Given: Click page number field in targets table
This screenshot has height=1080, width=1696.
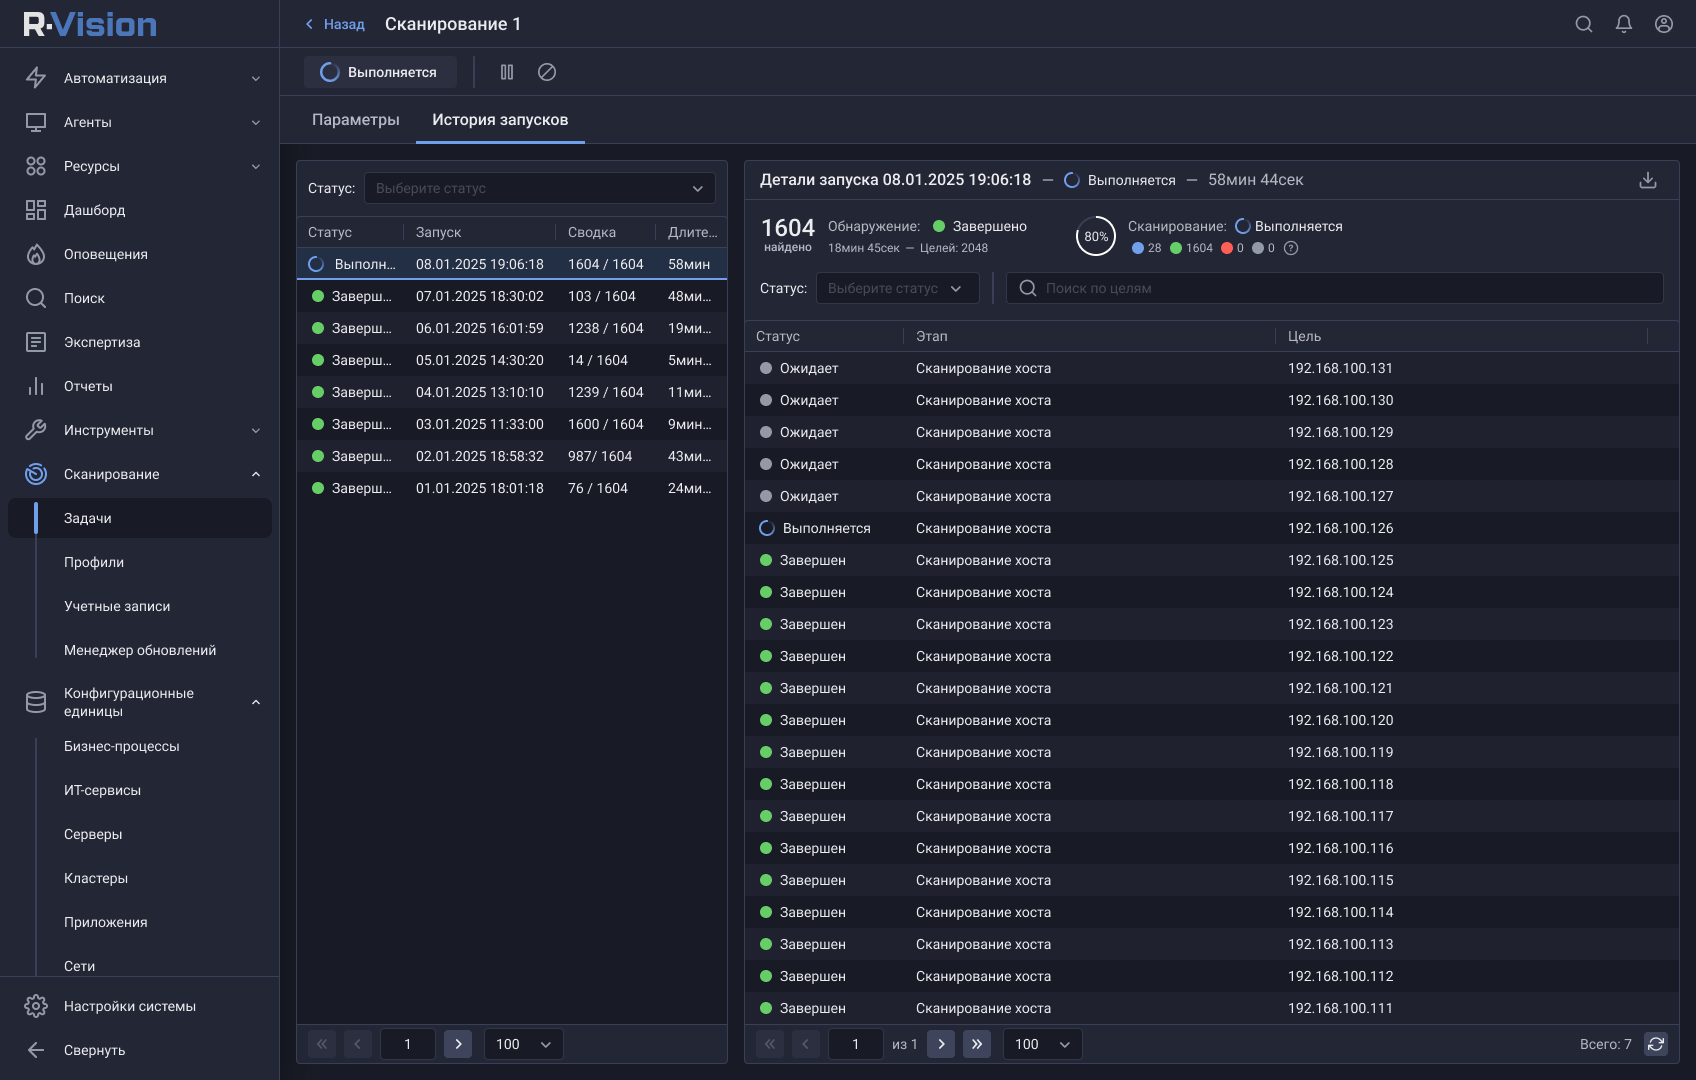Looking at the screenshot, I should point(856,1044).
